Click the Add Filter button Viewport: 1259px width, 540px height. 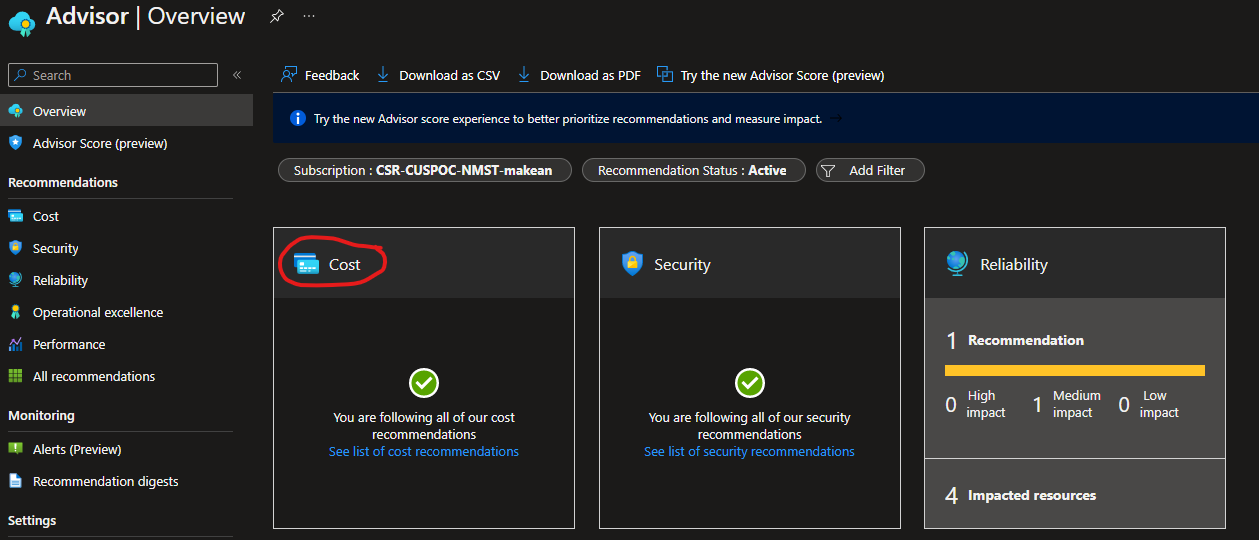pyautogui.click(x=870, y=170)
